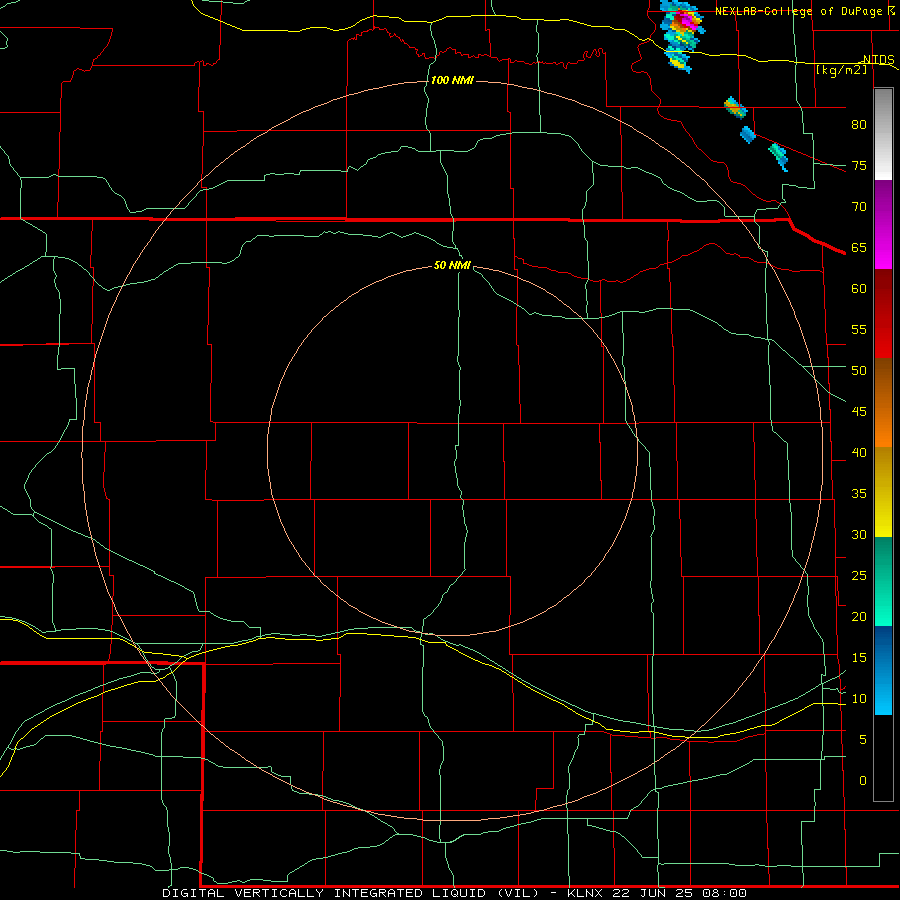This screenshot has height=900, width=900.
Task: Click the red segment of the color bar
Action: pyautogui.click(x=883, y=314)
